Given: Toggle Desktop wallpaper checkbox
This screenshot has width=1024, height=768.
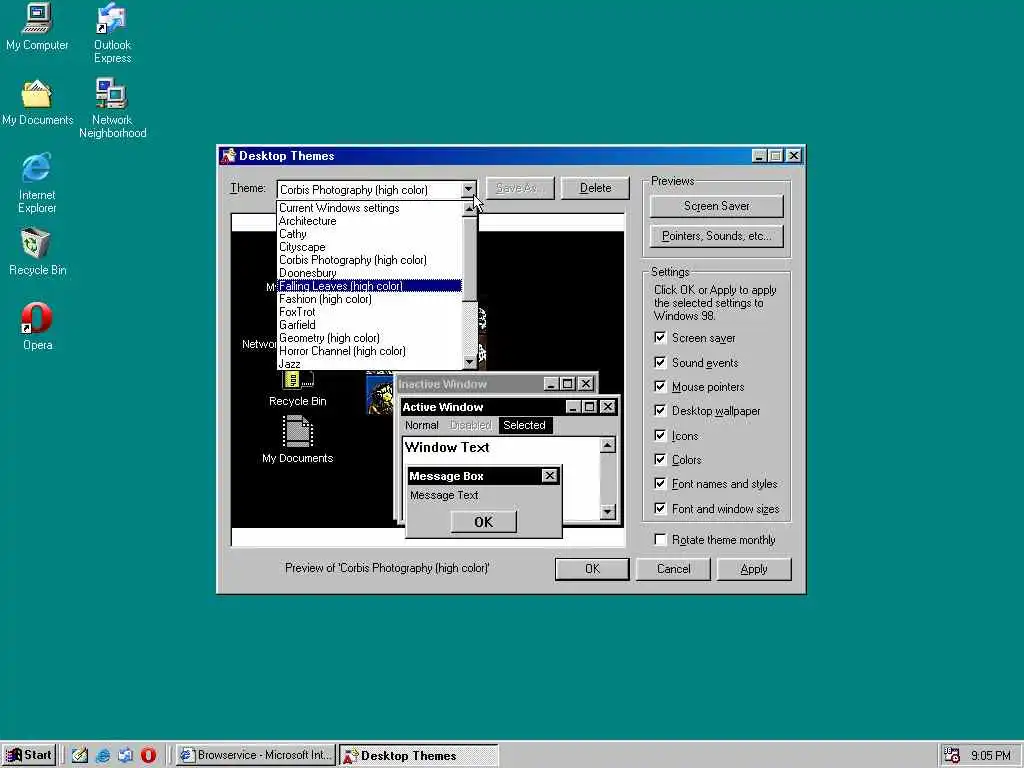Looking at the screenshot, I should pos(660,411).
